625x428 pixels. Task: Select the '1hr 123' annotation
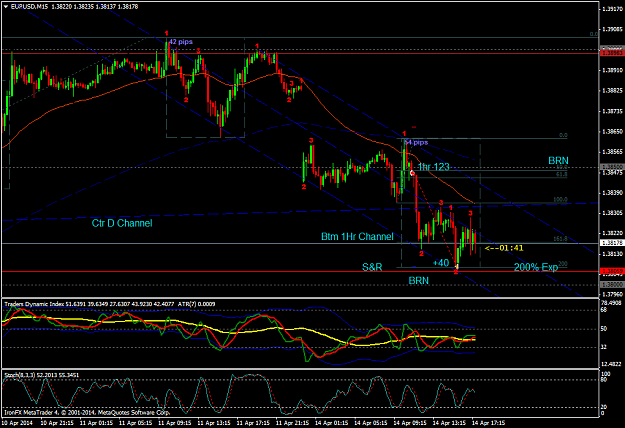click(x=434, y=167)
